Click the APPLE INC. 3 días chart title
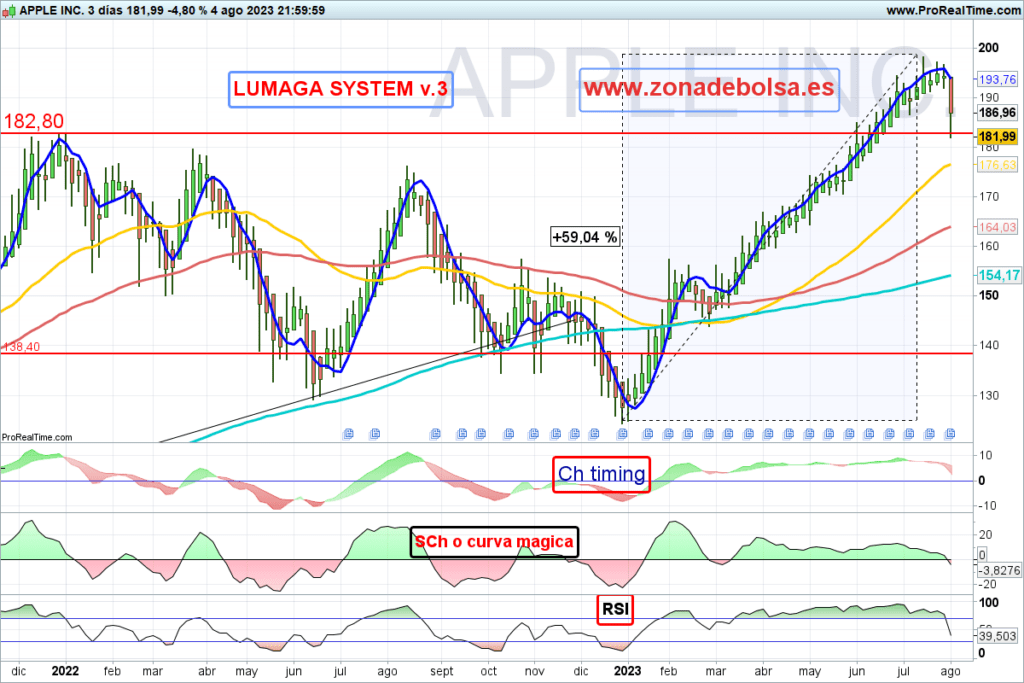Viewport: 1024px width, 683px height. pos(172,10)
